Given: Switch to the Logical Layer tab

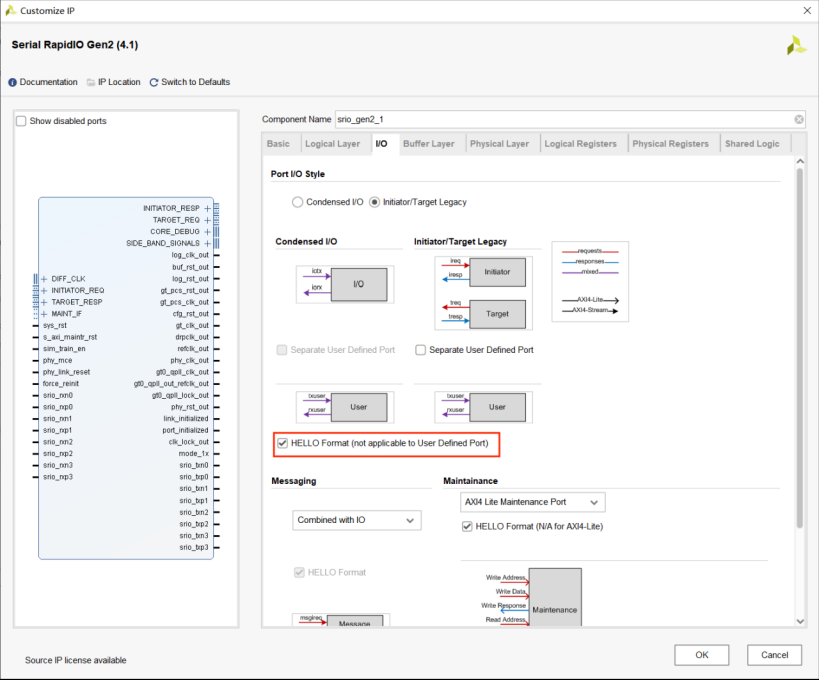Looking at the screenshot, I should click(332, 144).
